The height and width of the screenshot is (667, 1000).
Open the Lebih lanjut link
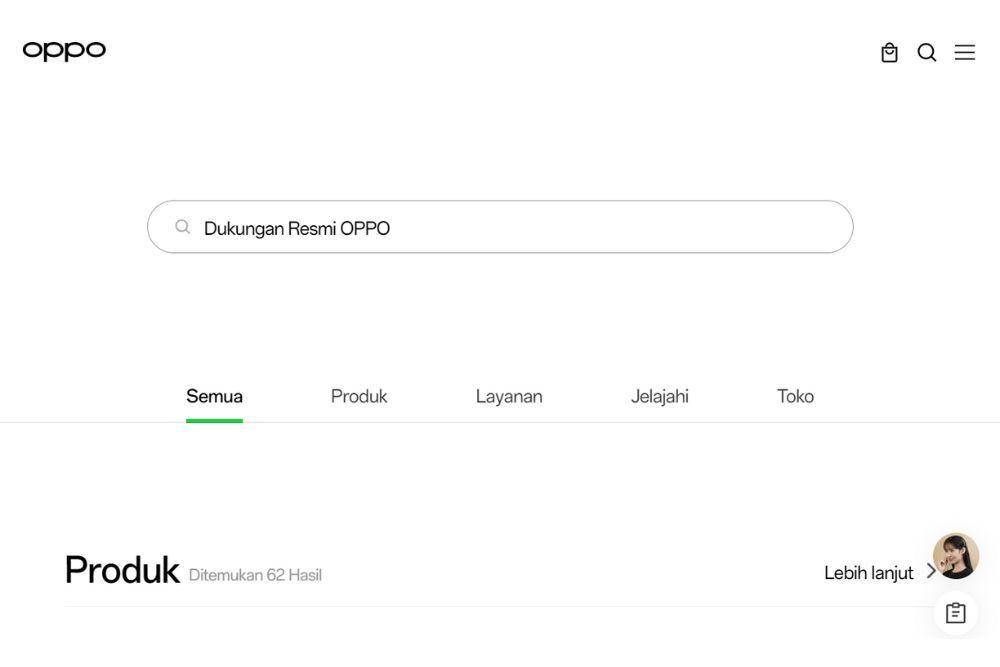[869, 573]
